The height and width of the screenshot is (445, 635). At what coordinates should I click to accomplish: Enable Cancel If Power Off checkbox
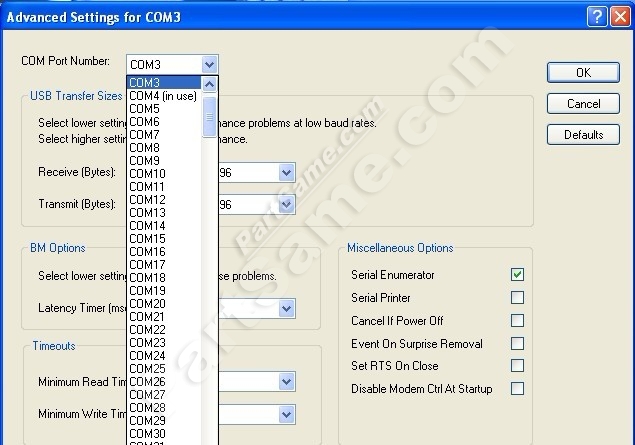tap(517, 321)
